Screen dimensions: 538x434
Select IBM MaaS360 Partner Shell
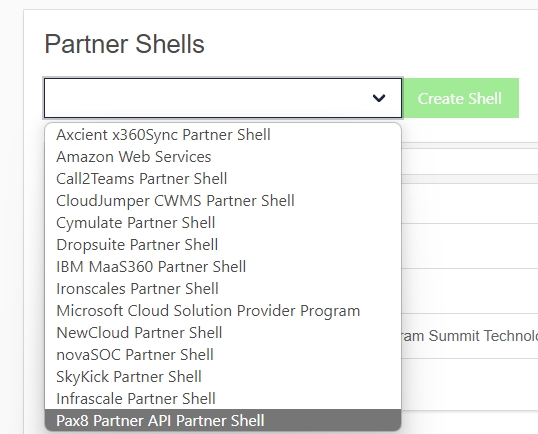click(x=223, y=266)
